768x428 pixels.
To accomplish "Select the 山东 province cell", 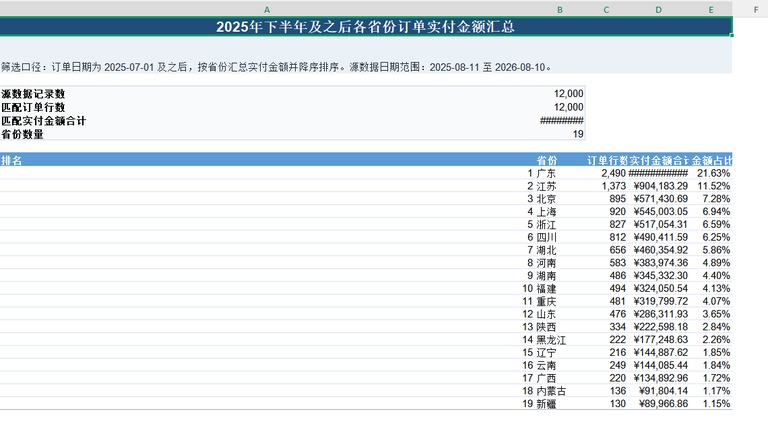I will (560, 314).
